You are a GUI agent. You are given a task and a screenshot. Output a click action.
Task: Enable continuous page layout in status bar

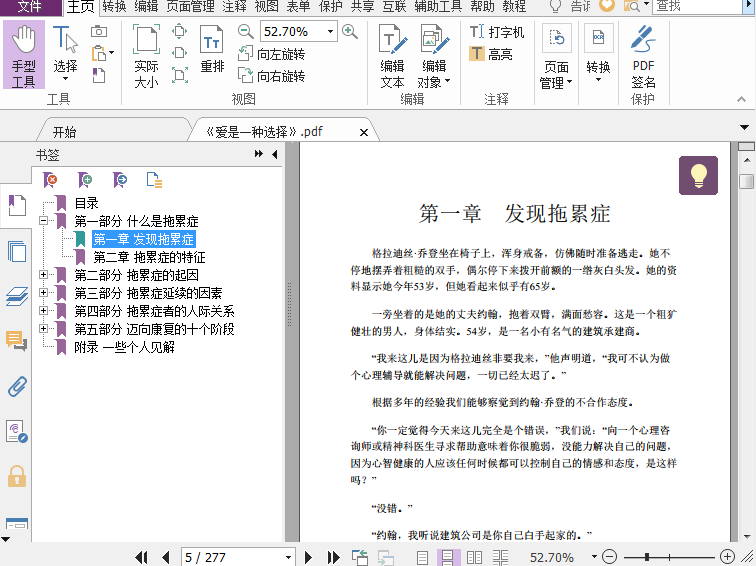[447, 557]
